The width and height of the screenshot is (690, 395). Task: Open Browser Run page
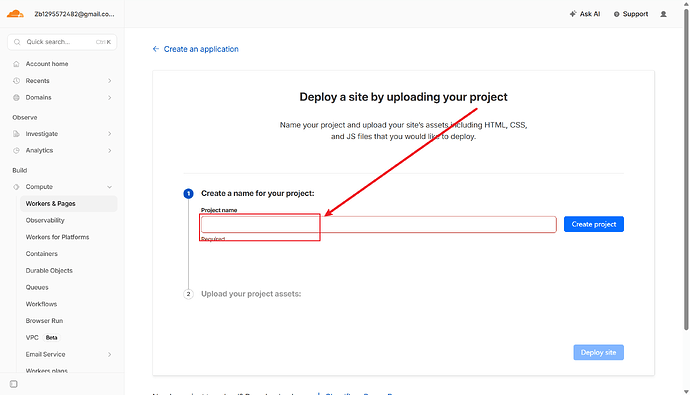pyautogui.click(x=44, y=321)
